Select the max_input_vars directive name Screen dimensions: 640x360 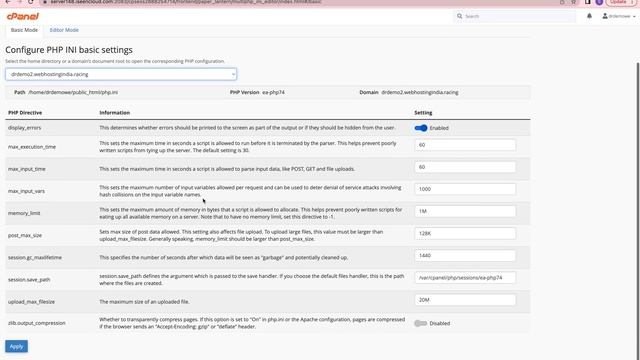[x=27, y=191]
